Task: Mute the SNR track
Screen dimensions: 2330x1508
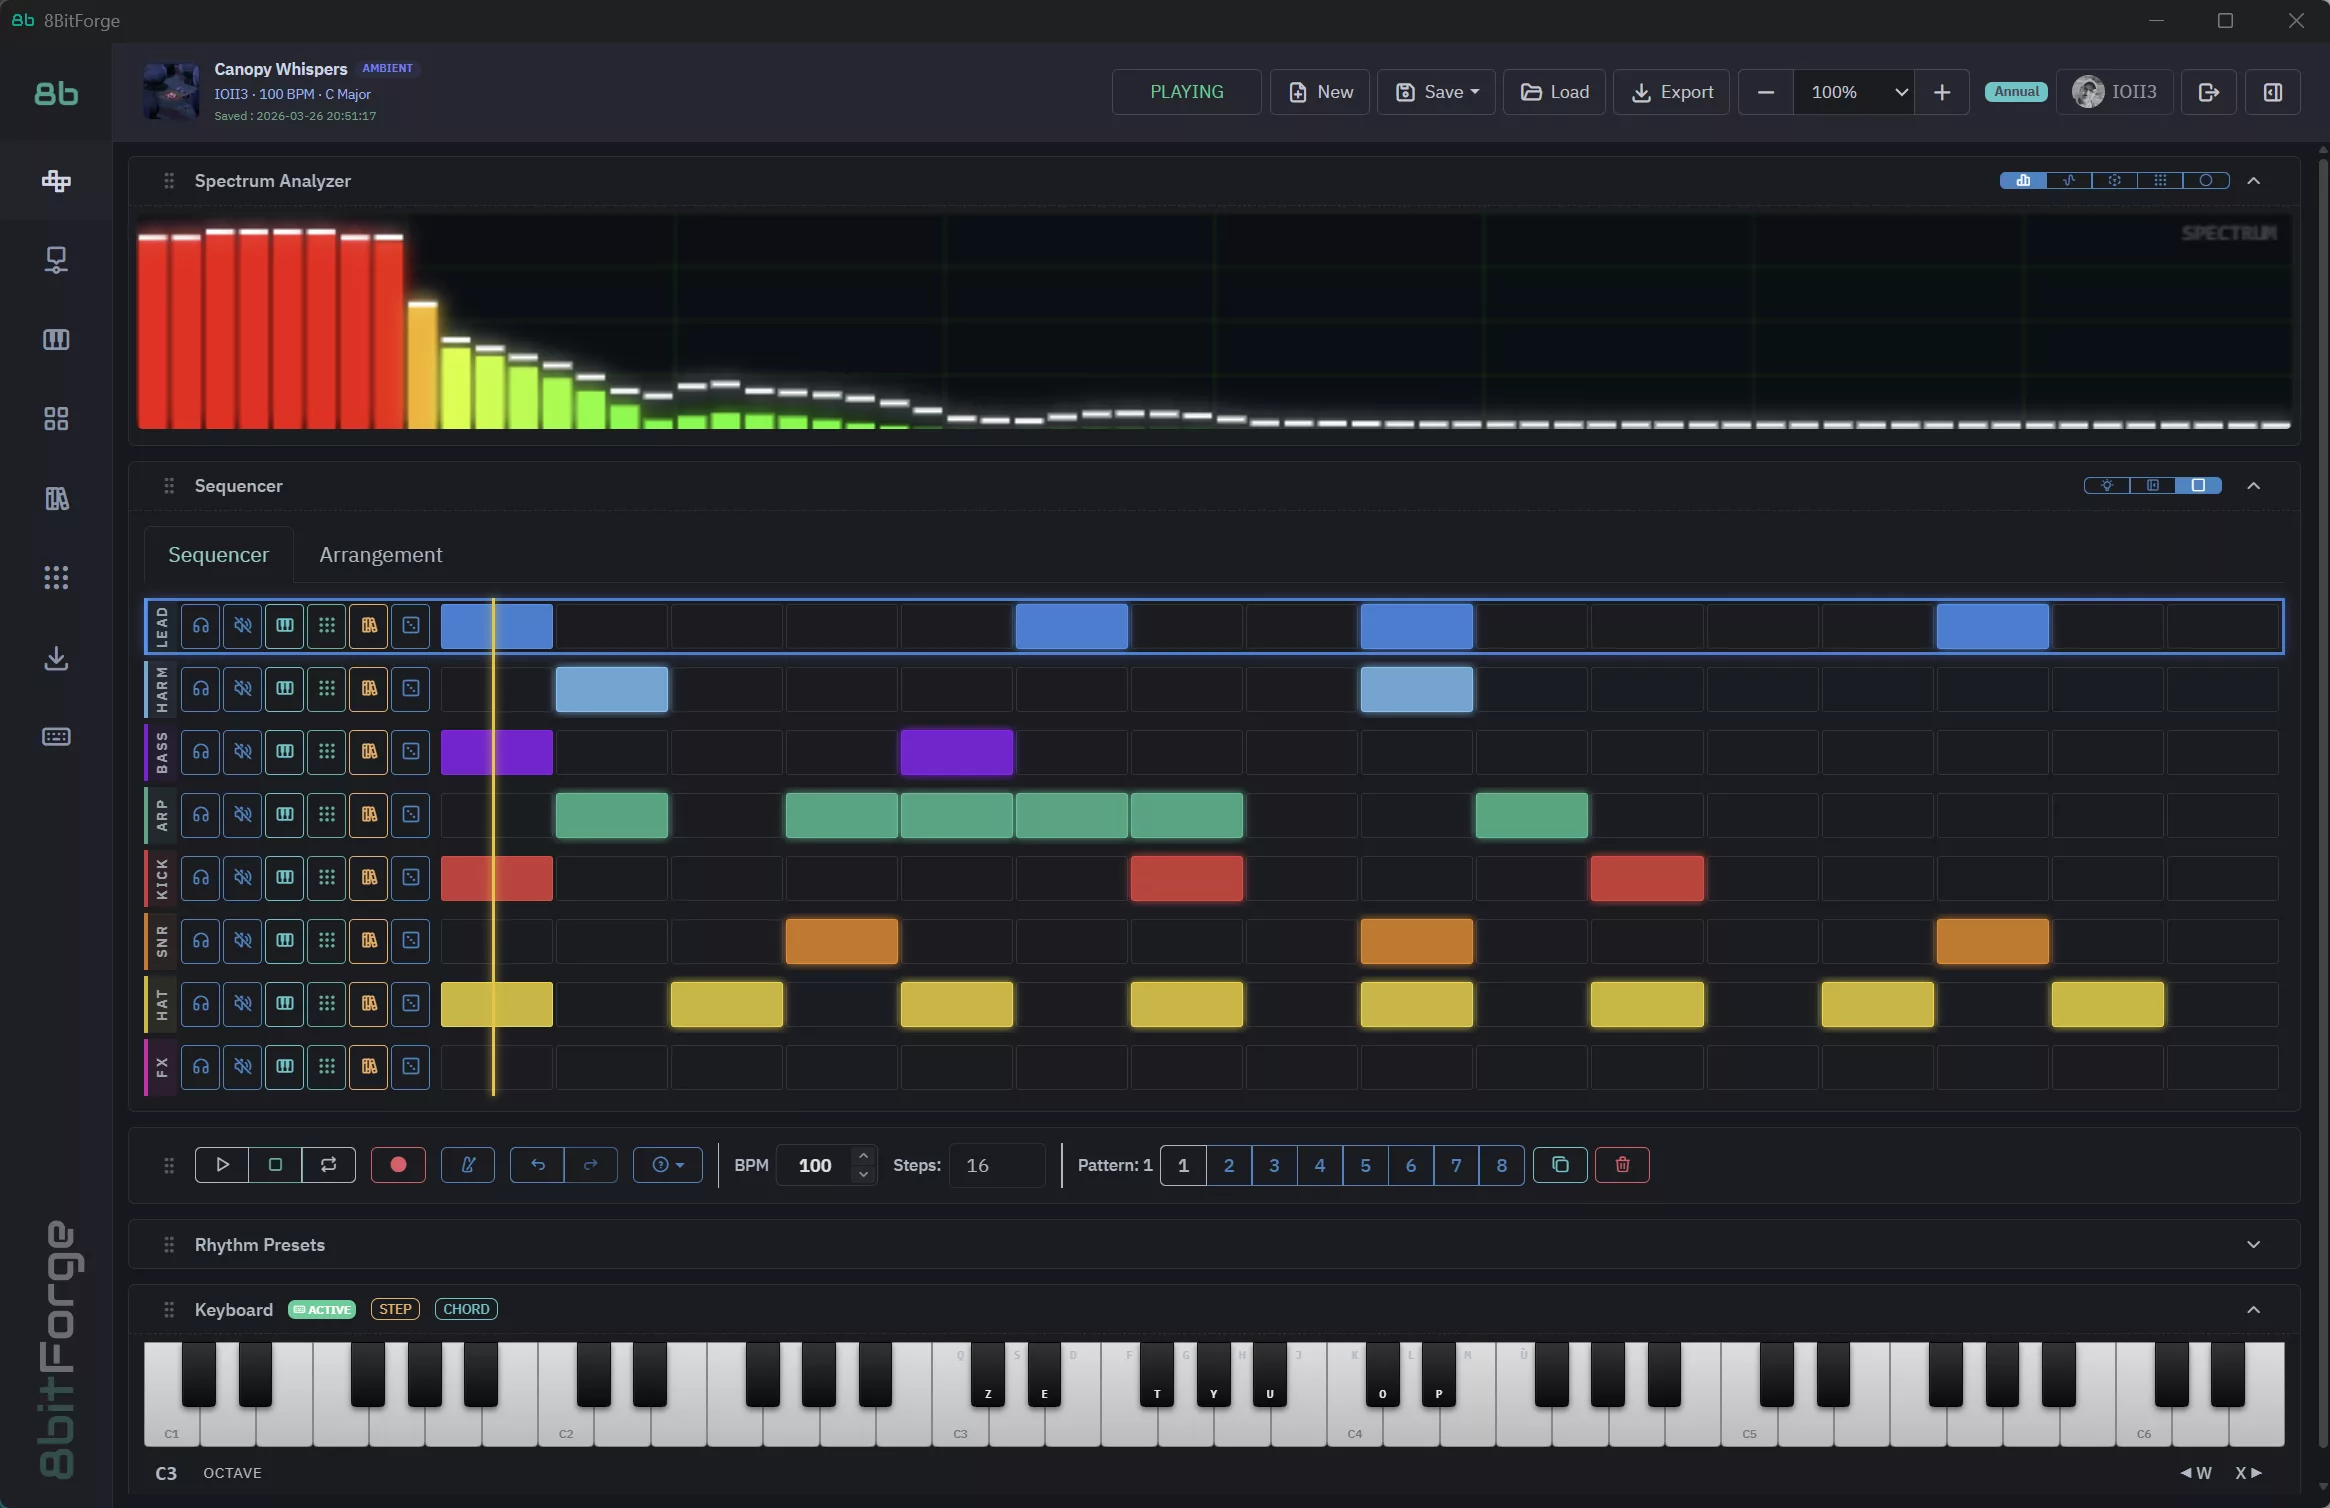Action: point(242,940)
